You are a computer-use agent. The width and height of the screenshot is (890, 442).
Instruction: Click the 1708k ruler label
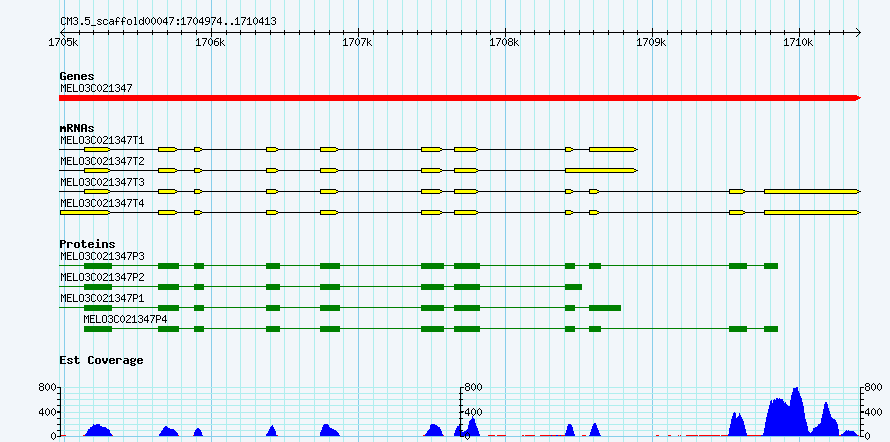tap(505, 43)
